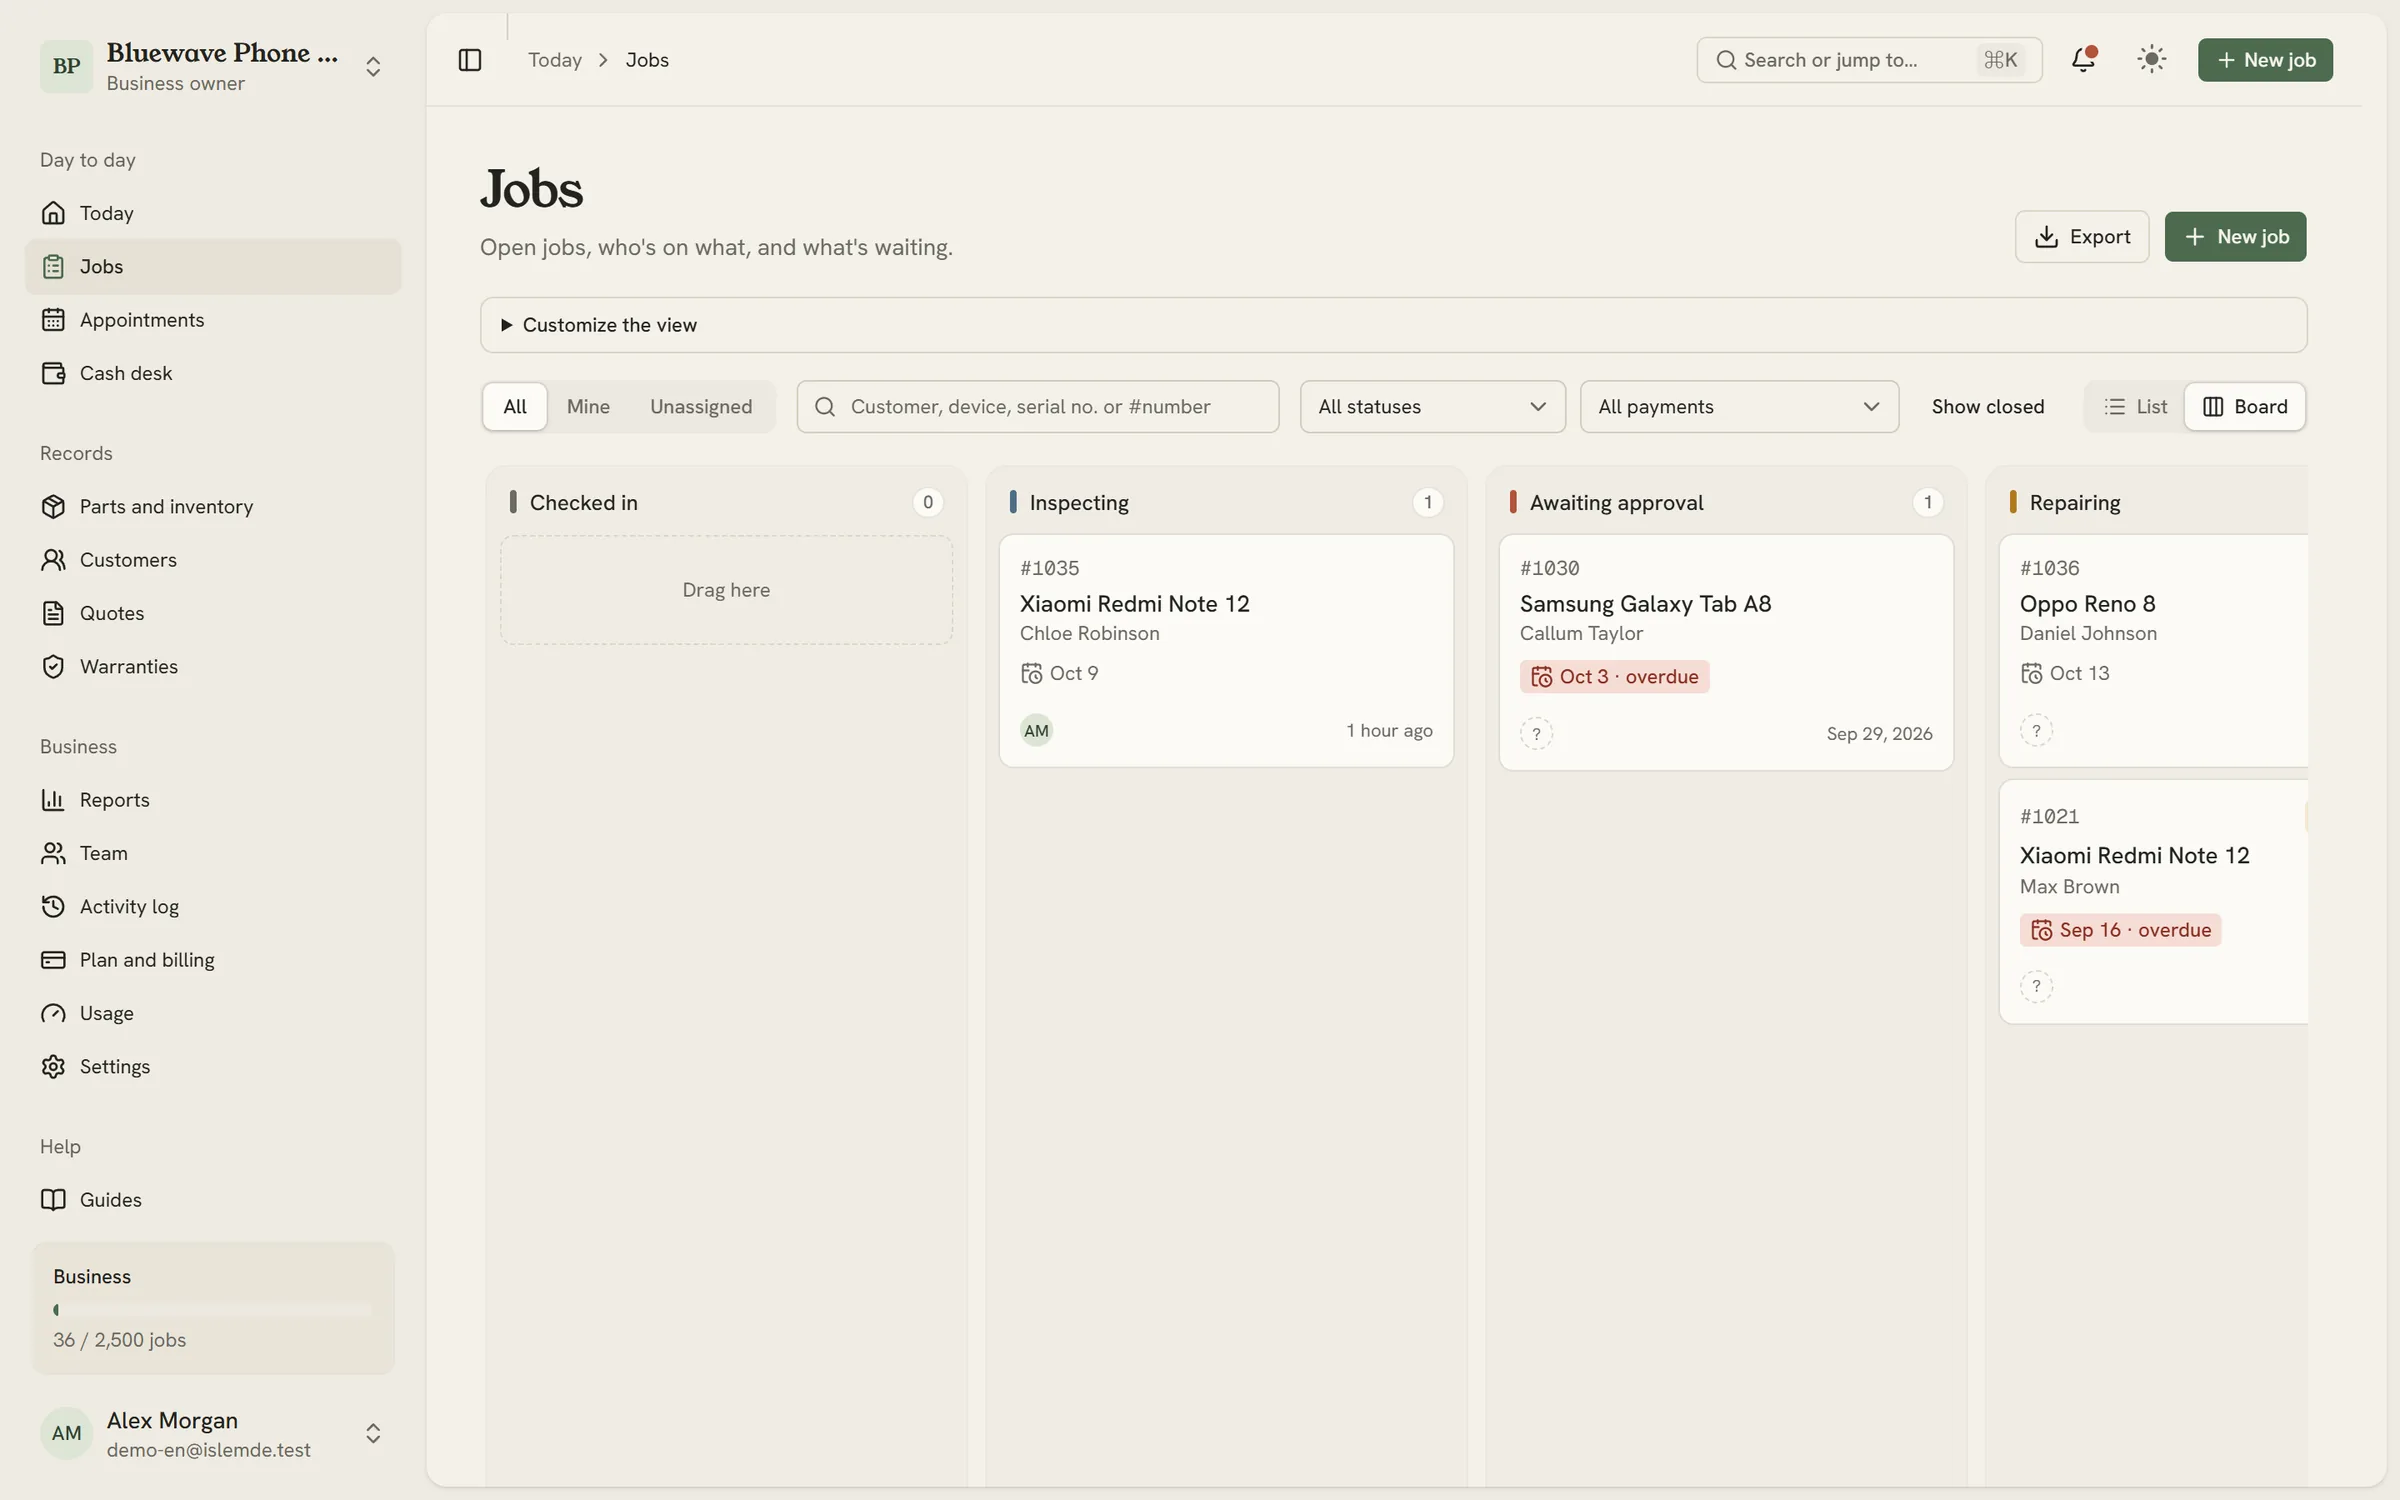Viewport: 2400px width, 1500px height.
Task: Select the Mine jobs tab
Action: (588, 406)
